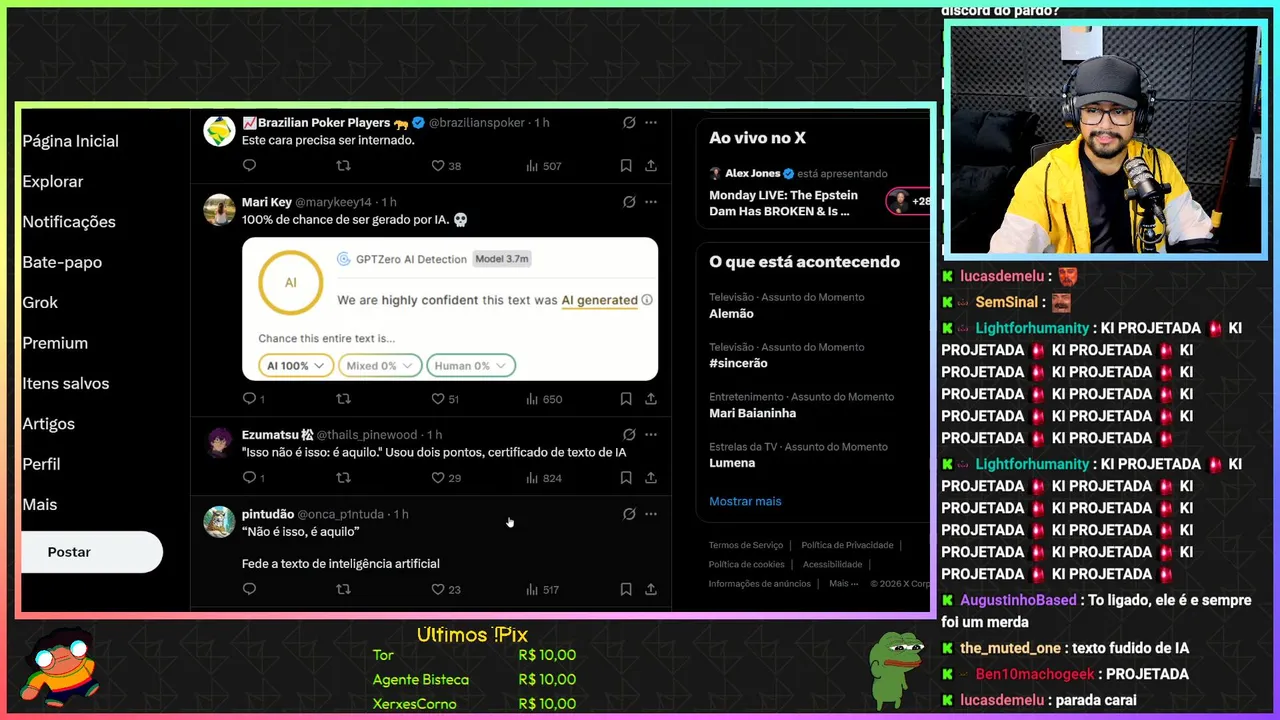Screen dimensions: 1280x720
Task: Bookmark the Brazilian Poker Players post
Action: click(x=626, y=166)
